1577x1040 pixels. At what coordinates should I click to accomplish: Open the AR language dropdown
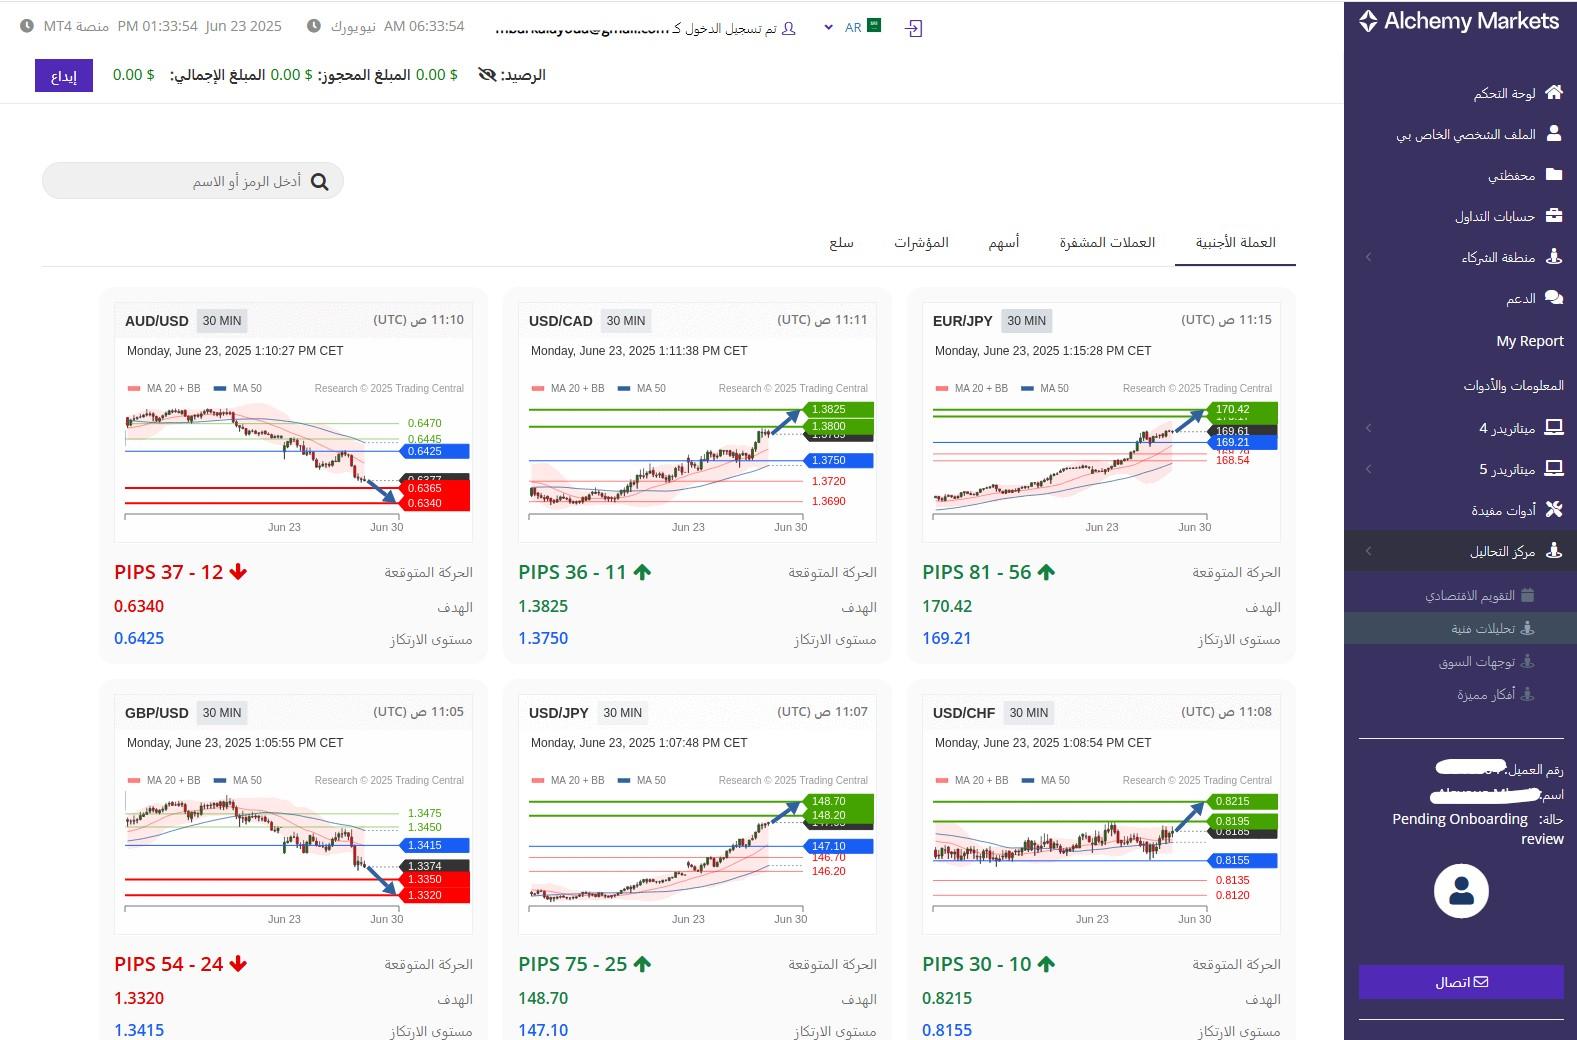pos(852,27)
